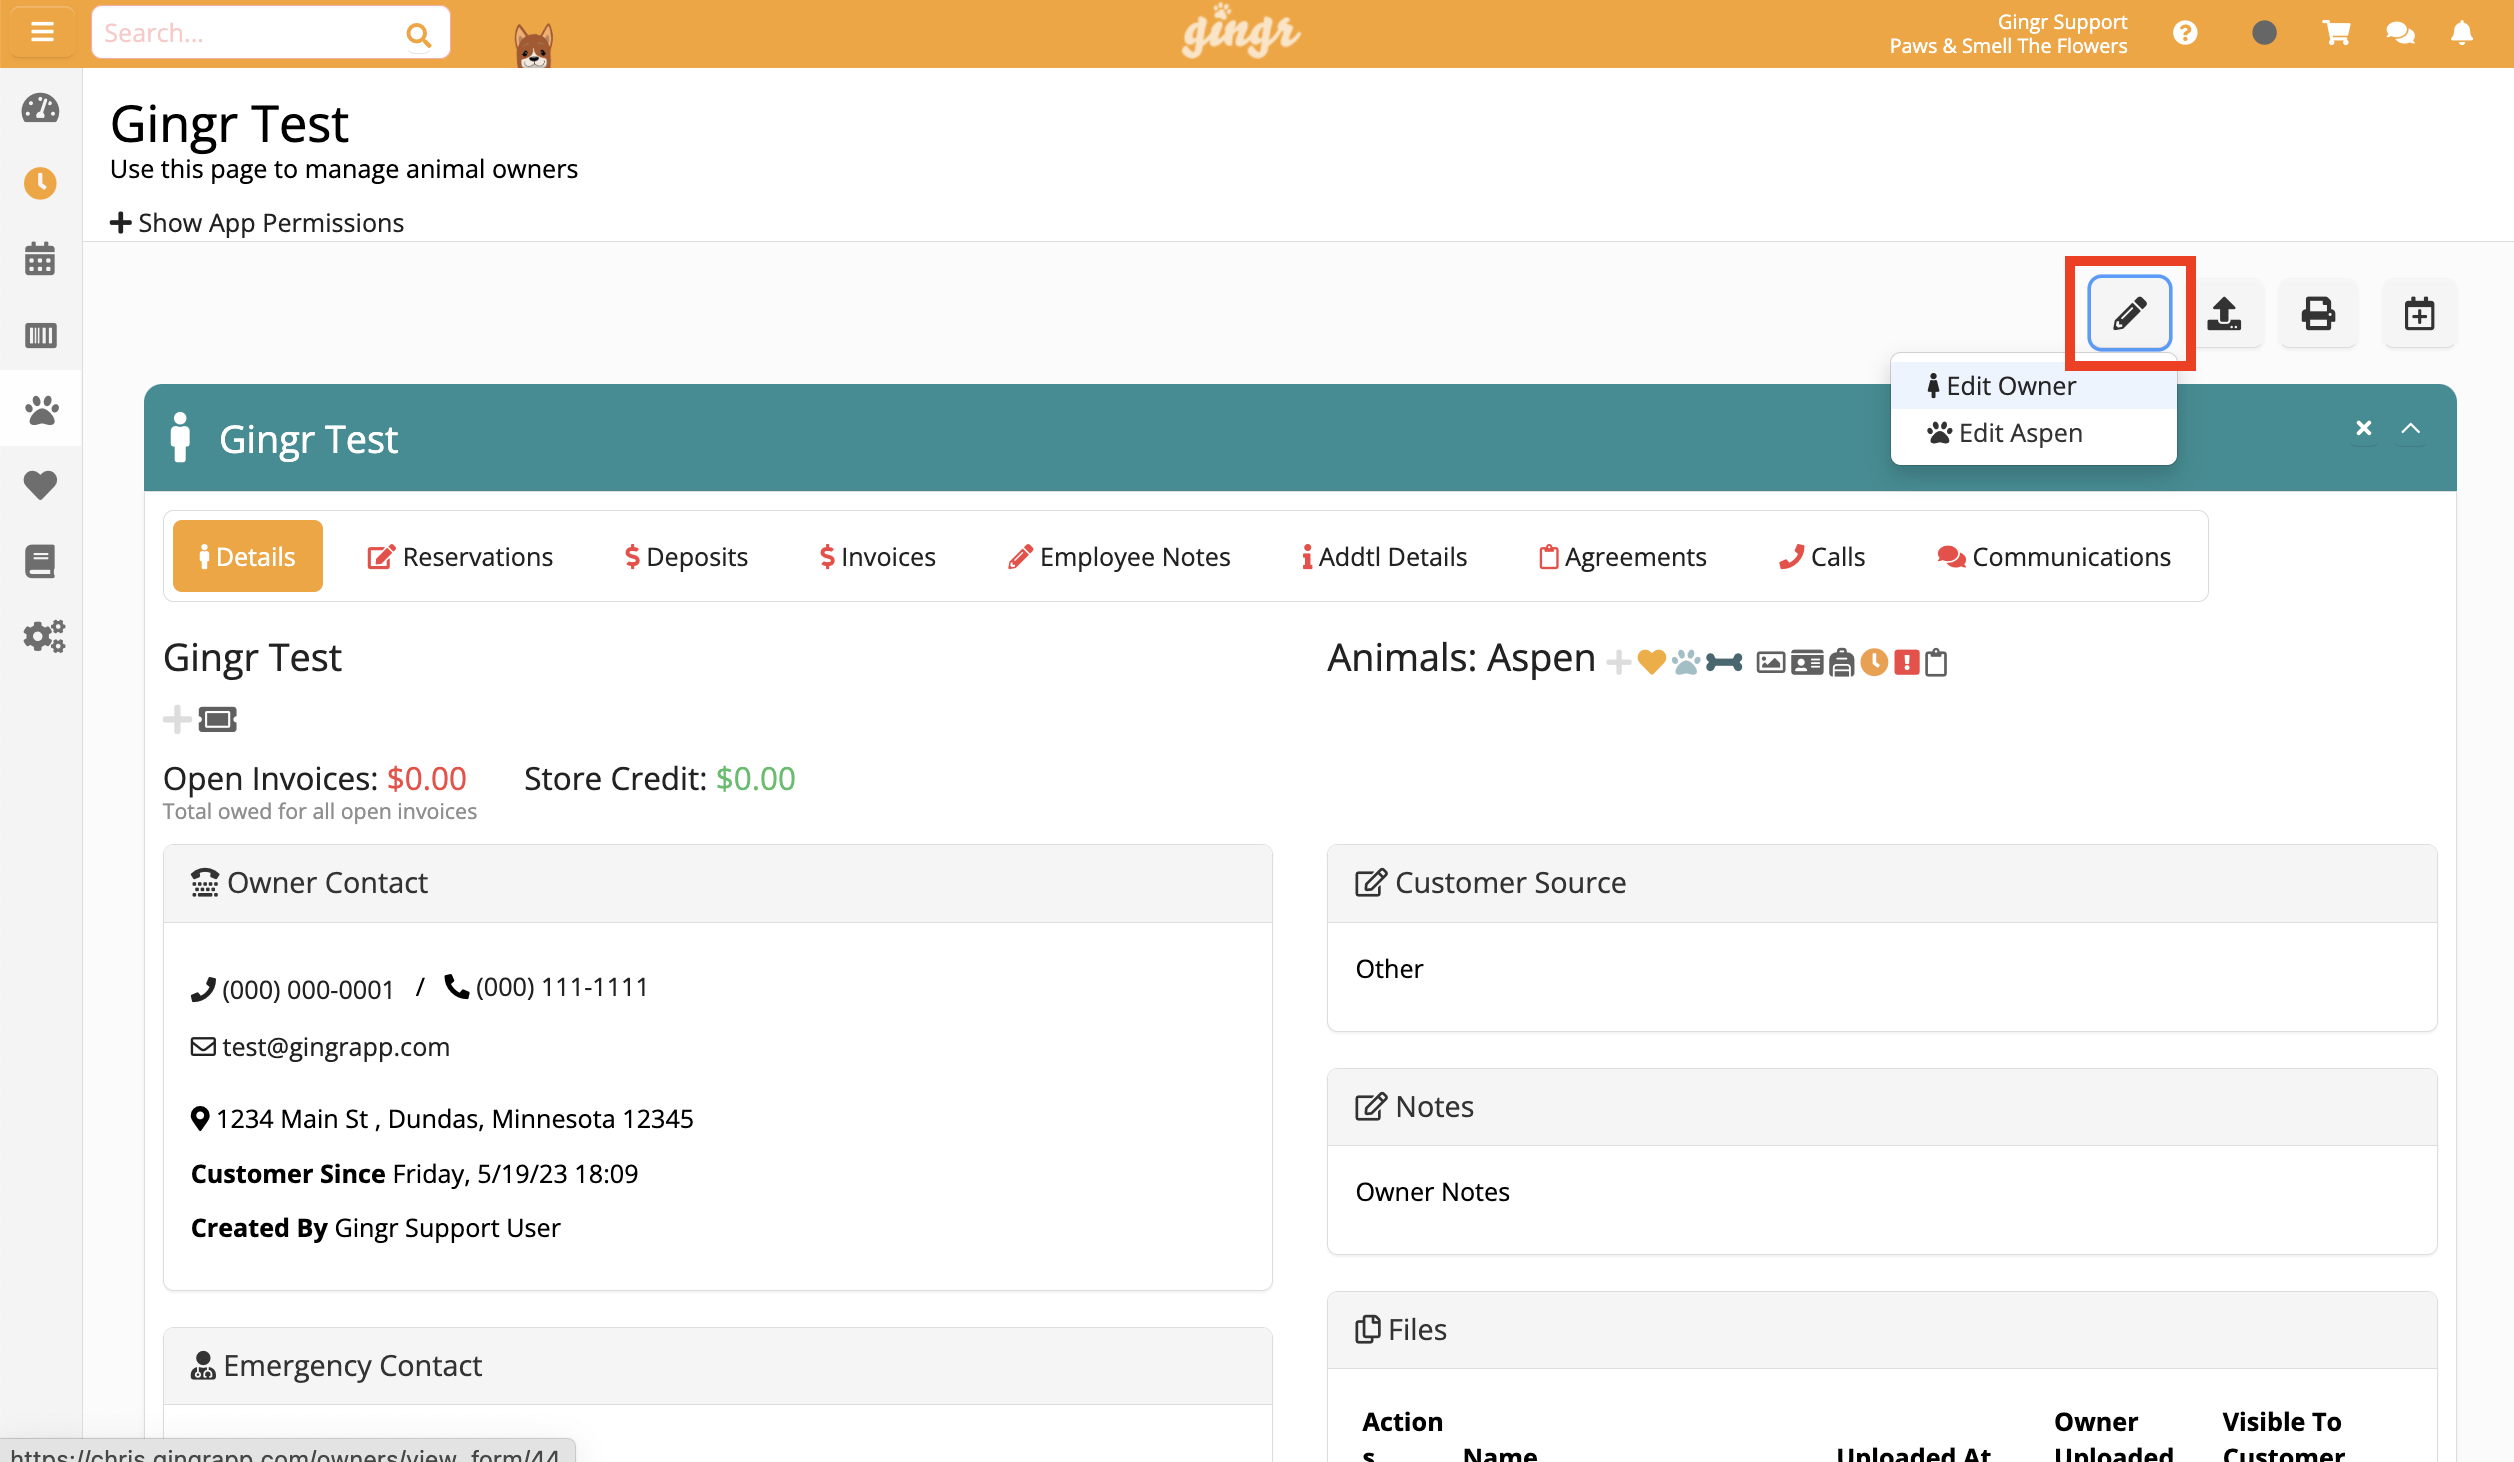Viewport: 2514px width, 1462px height.
Task: Click the orange clock icon beside Aspen
Action: [1874, 662]
